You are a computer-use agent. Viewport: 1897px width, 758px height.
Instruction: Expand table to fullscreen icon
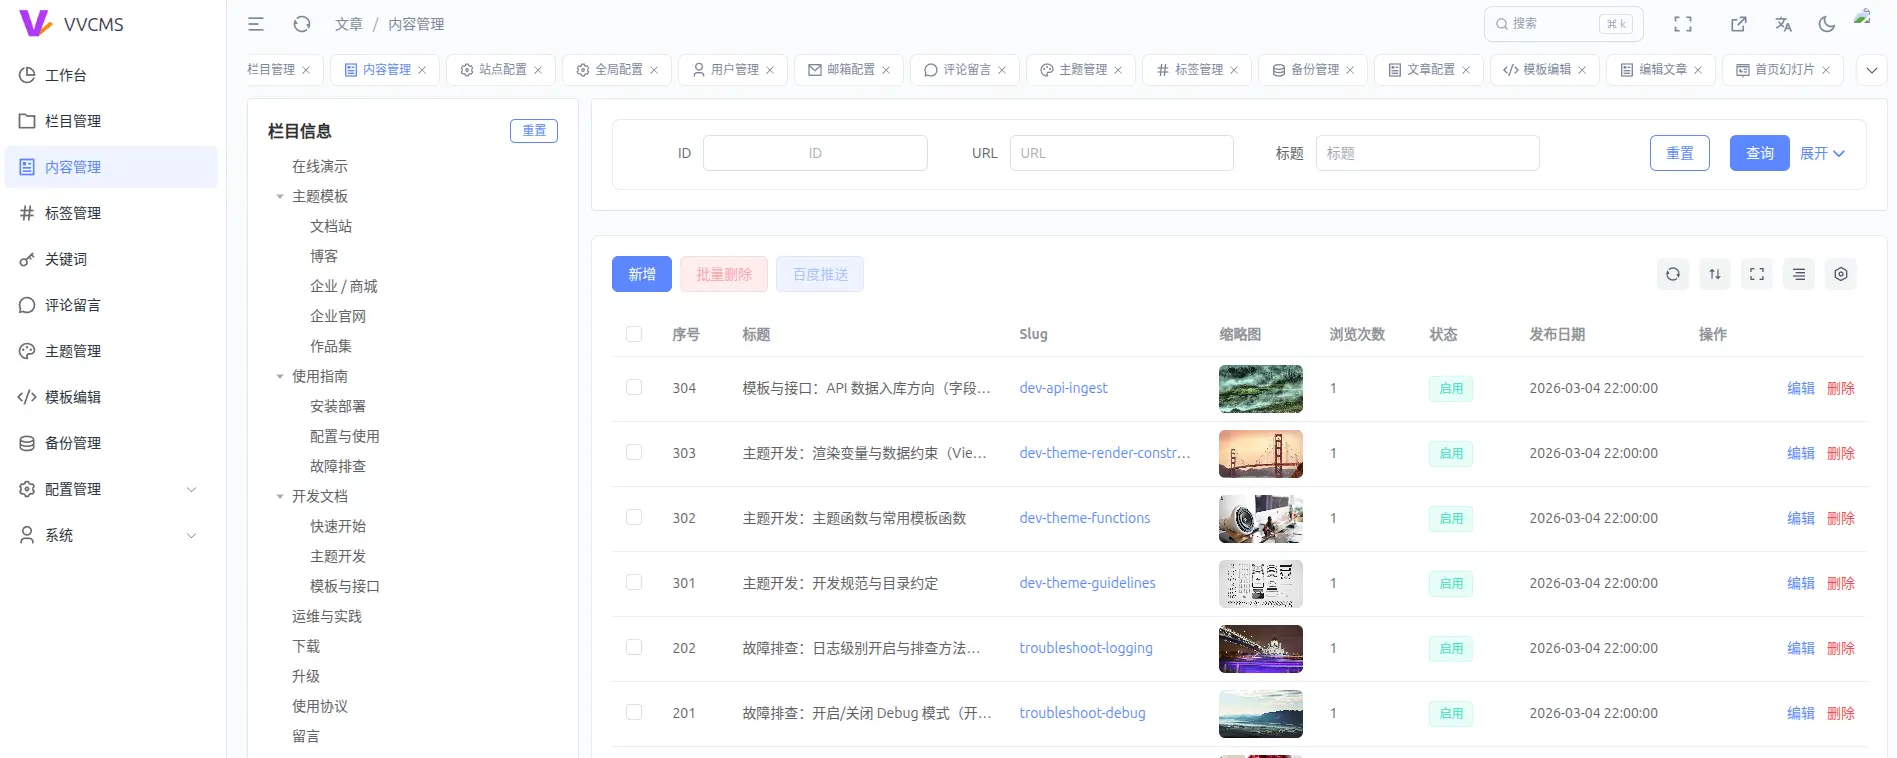pyautogui.click(x=1757, y=274)
